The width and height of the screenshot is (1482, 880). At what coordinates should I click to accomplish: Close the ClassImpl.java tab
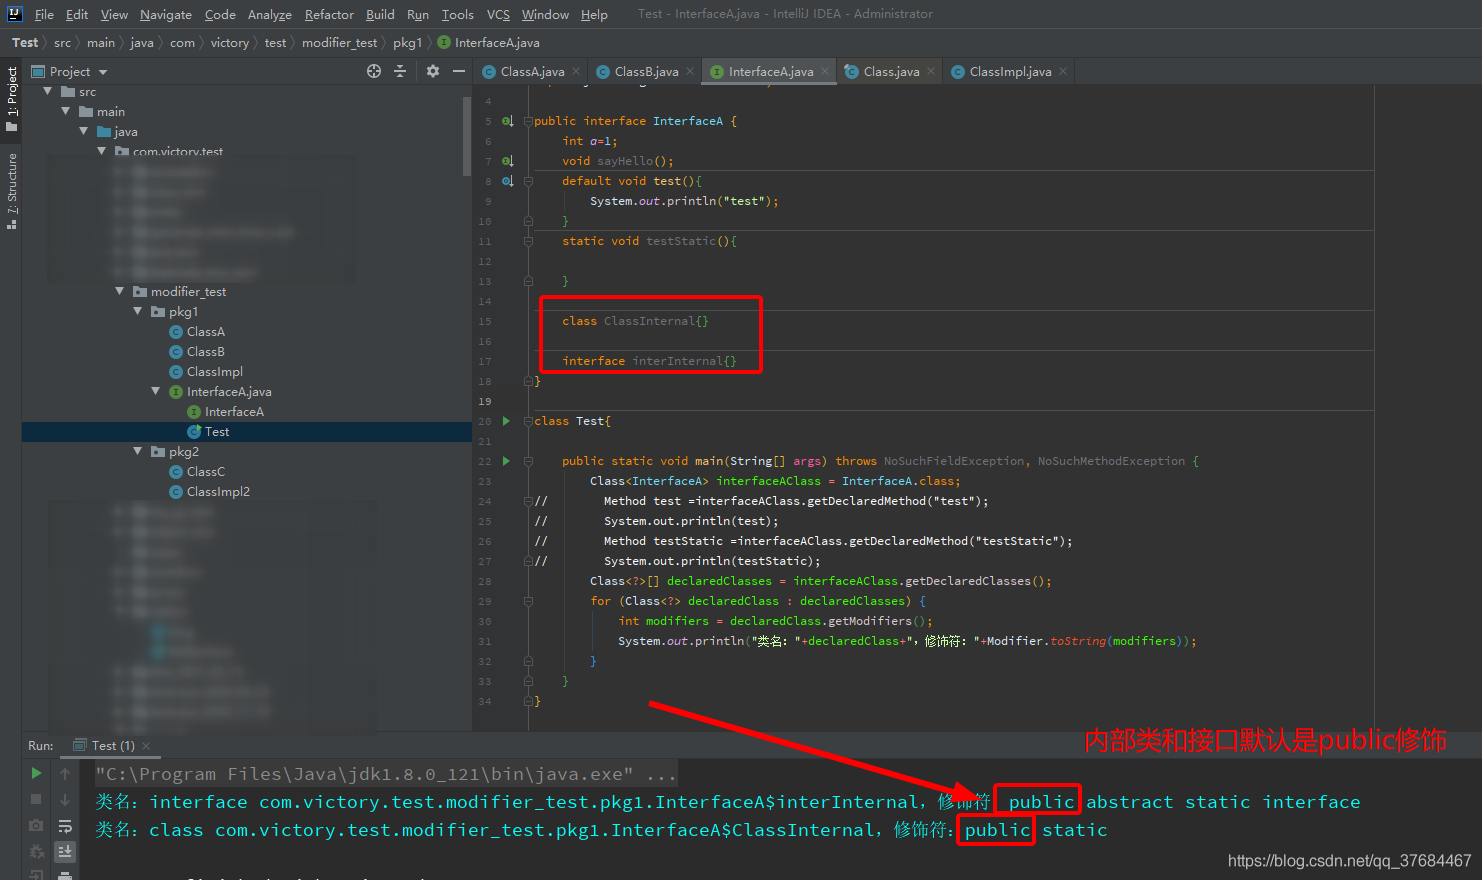click(x=1063, y=71)
